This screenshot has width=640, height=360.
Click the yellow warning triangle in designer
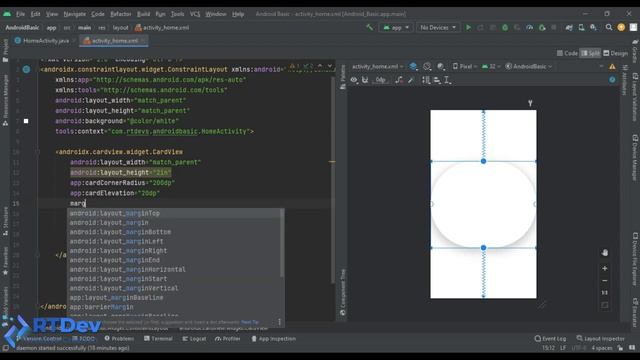coord(612,67)
